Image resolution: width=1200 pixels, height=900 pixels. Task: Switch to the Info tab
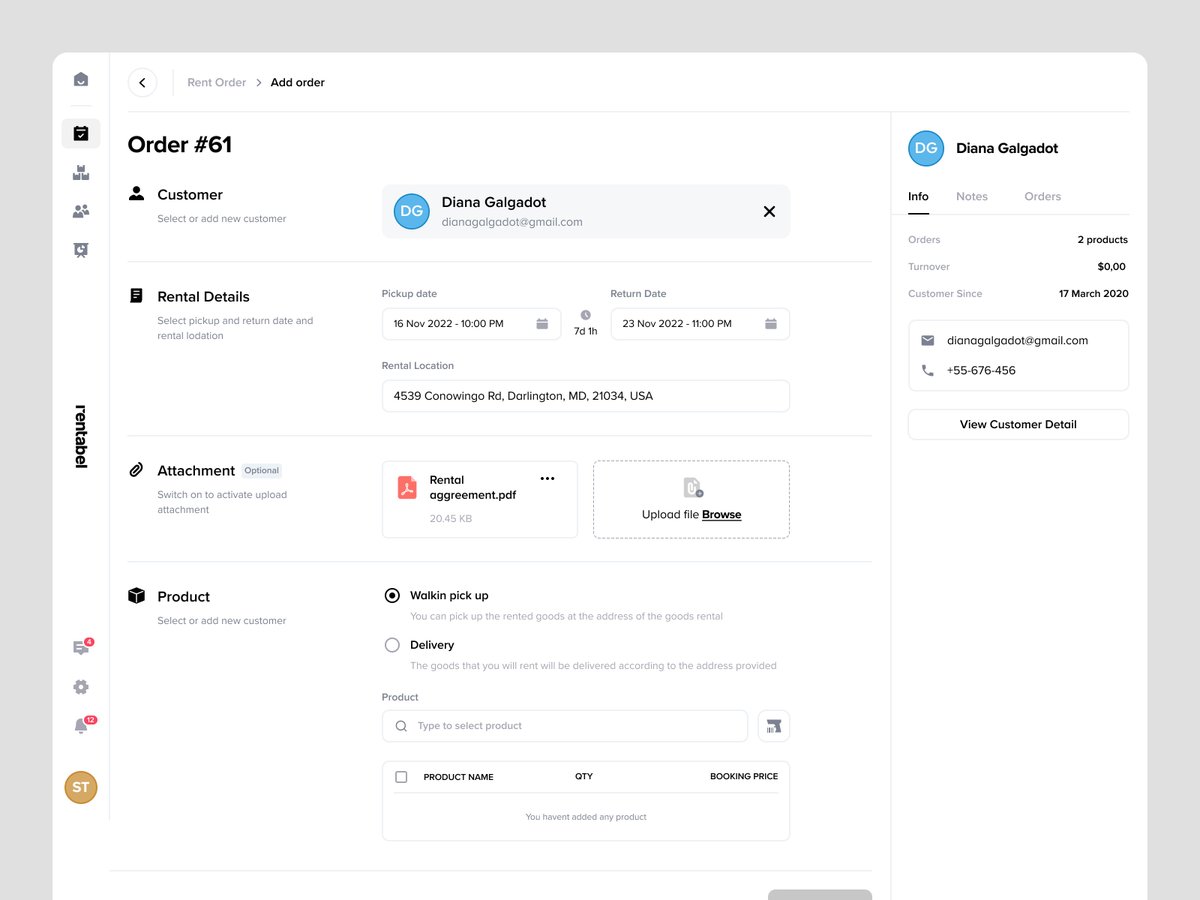tap(918, 196)
